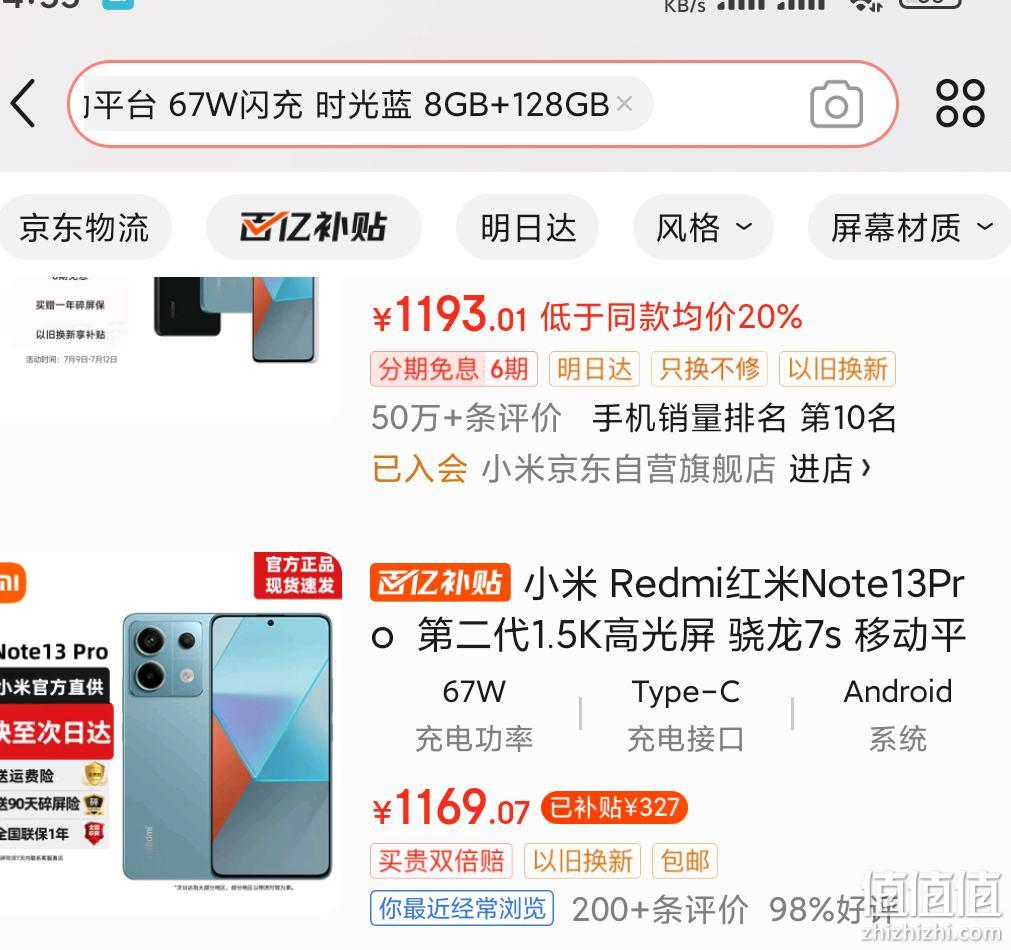Viewport: 1011px width, 950px height.
Task: Tap the 官方正品 现货速发 corner badge
Action: point(298,575)
